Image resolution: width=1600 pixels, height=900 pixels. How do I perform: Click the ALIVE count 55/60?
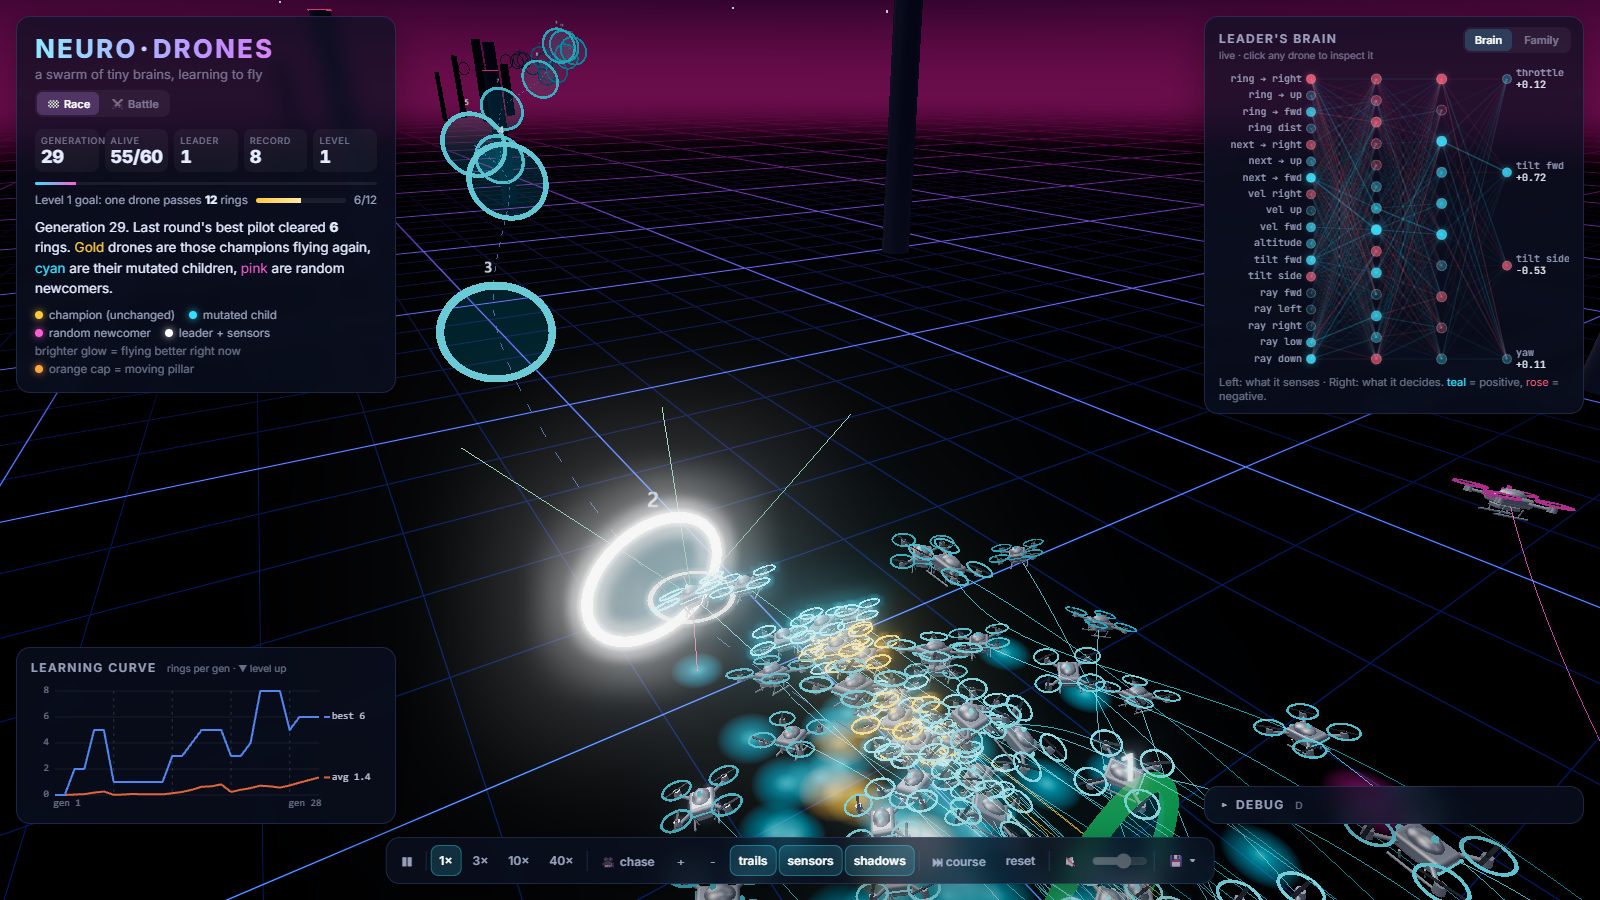pyautogui.click(x=136, y=157)
